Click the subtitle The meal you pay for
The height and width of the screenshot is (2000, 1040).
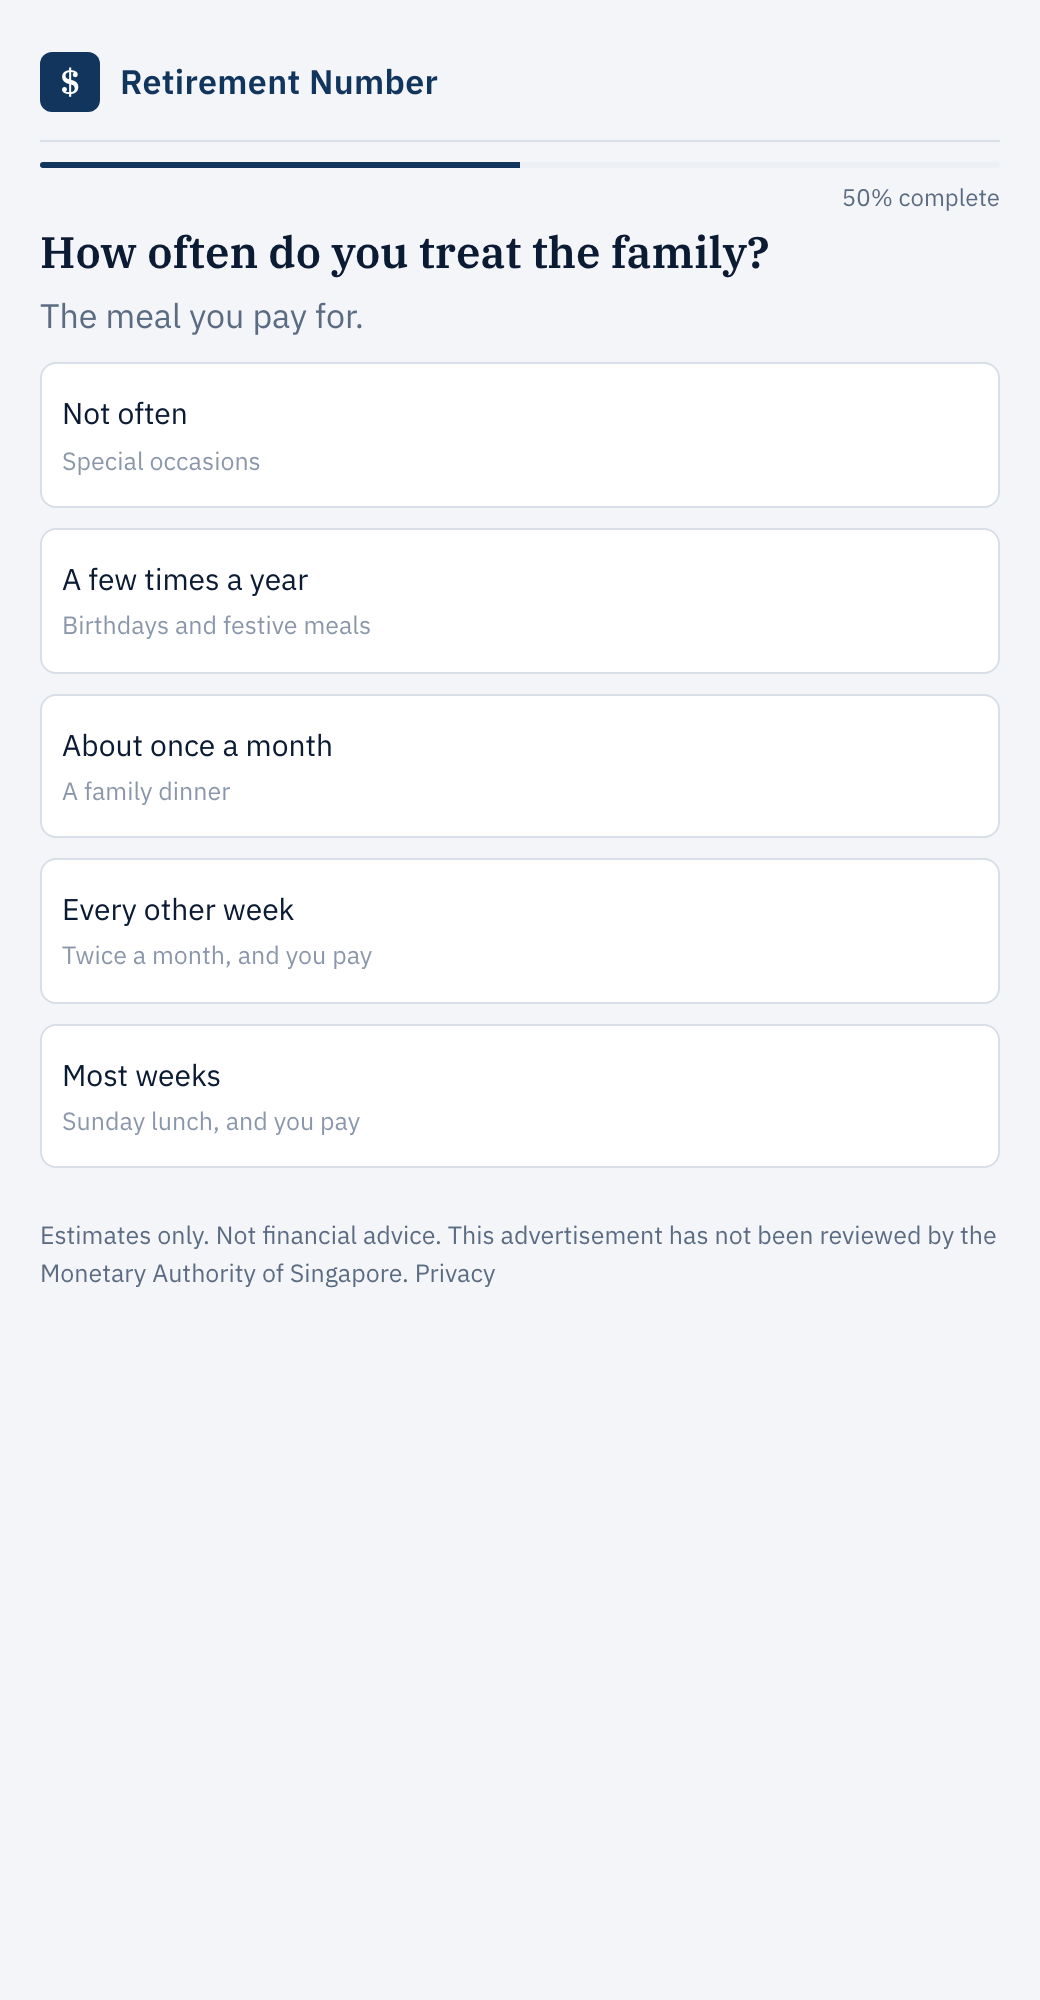click(201, 317)
